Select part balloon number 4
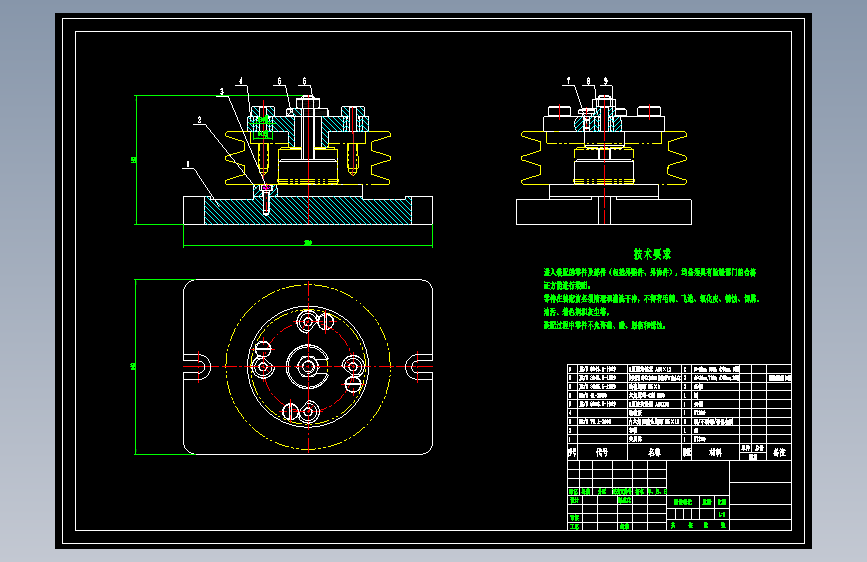Image resolution: width=867 pixels, height=562 pixels. 241,81
